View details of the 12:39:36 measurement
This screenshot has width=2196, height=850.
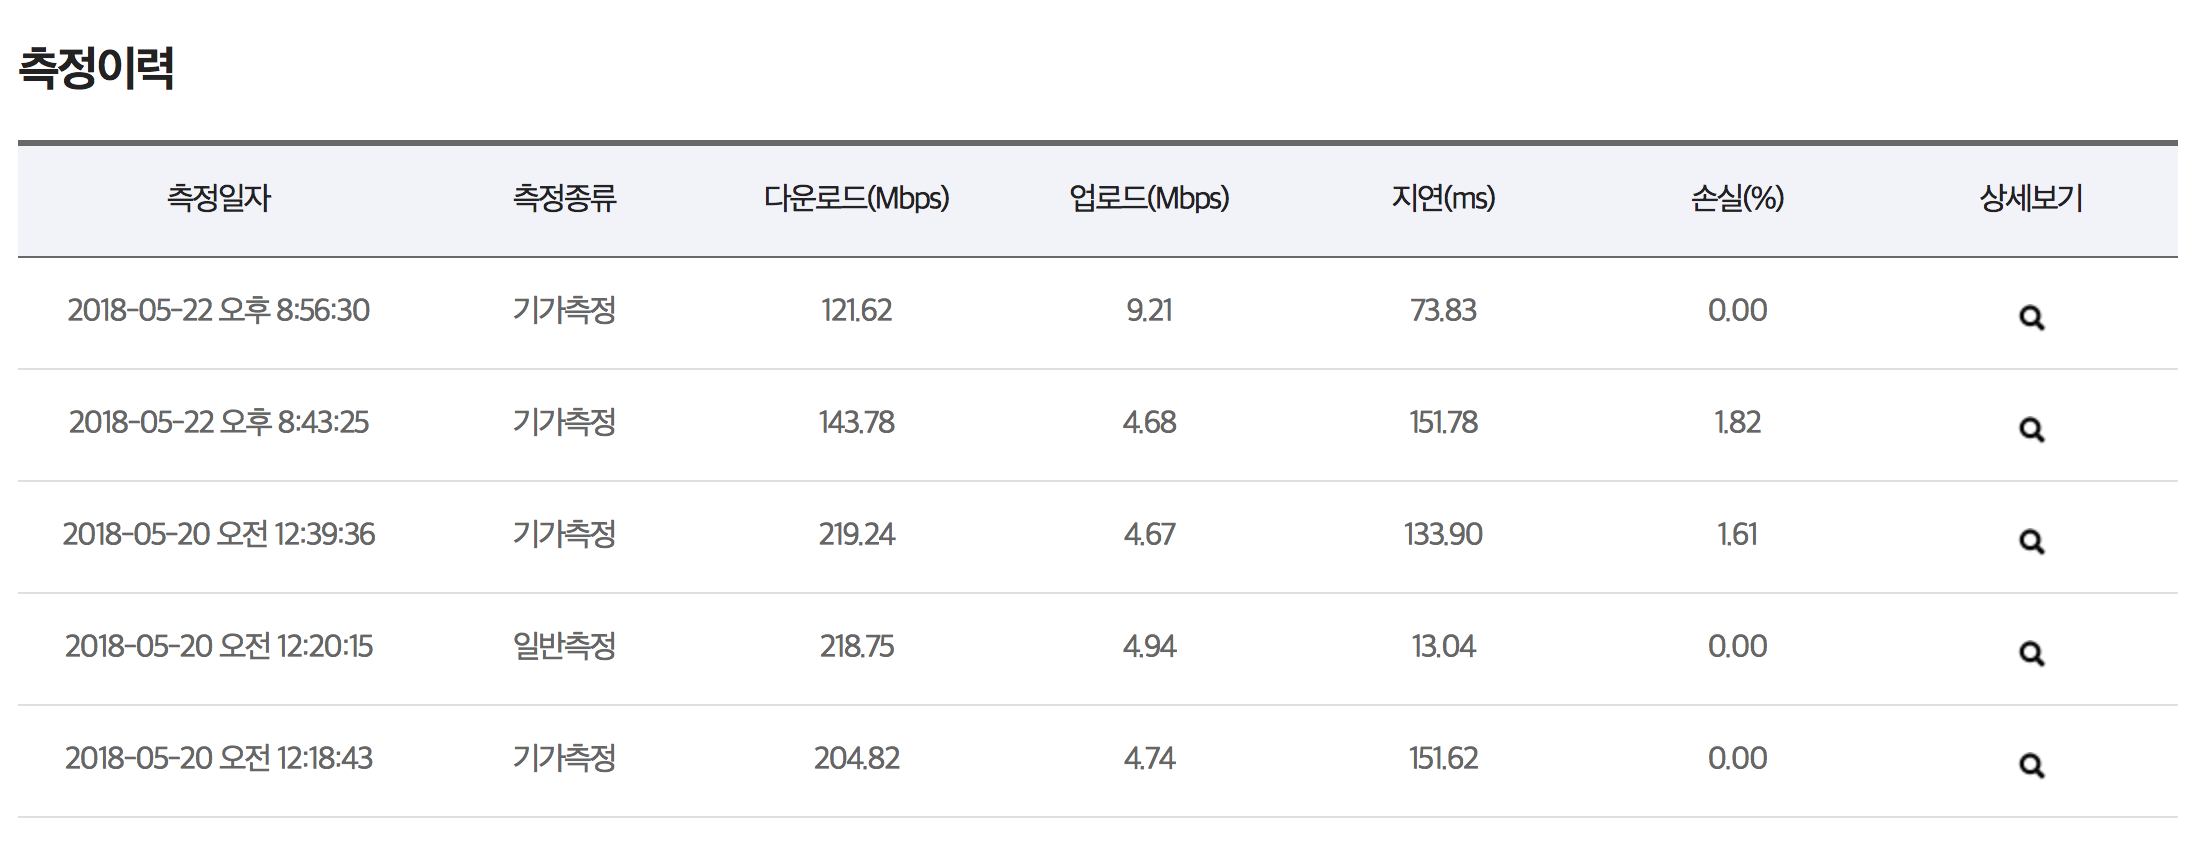point(2031,542)
